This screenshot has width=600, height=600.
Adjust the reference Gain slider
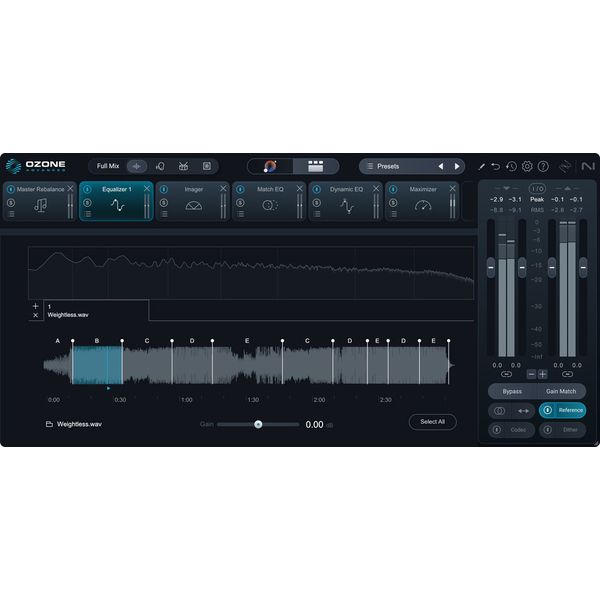258,424
